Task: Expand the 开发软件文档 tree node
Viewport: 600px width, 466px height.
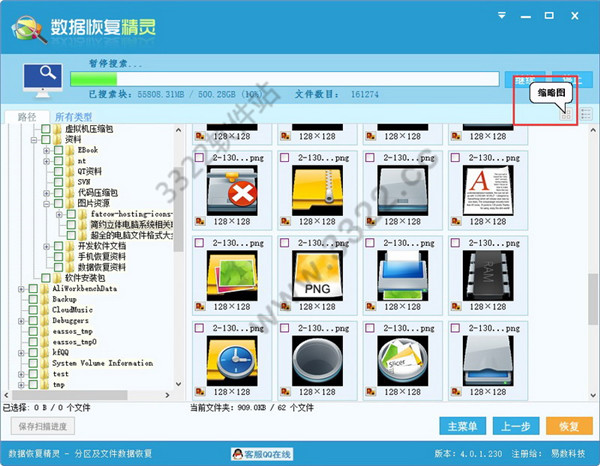Action: pyautogui.click(x=46, y=246)
